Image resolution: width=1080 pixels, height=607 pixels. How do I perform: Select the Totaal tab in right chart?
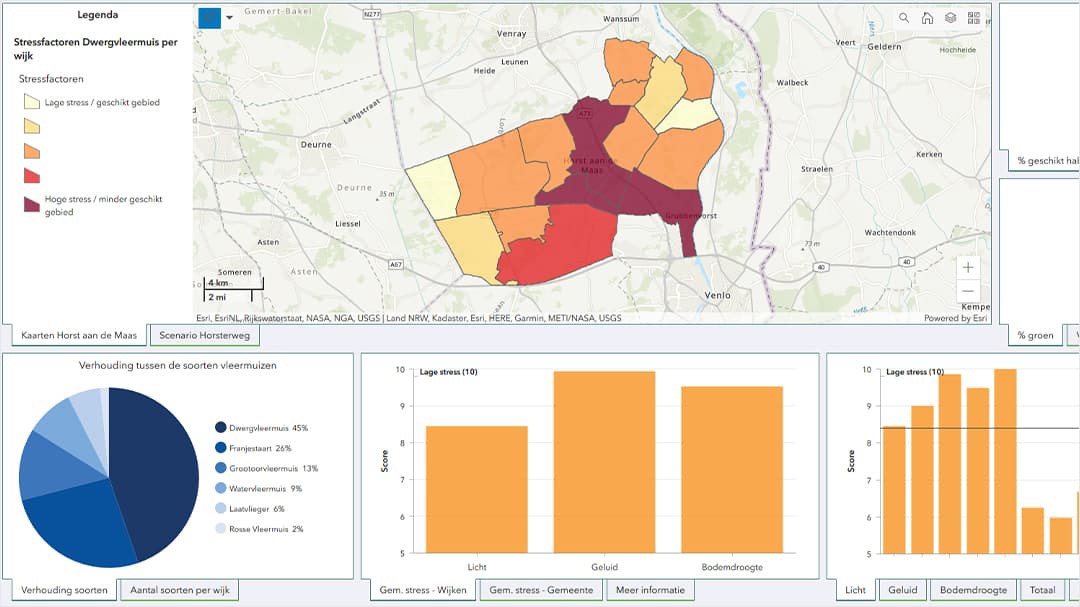[x=1042, y=590]
